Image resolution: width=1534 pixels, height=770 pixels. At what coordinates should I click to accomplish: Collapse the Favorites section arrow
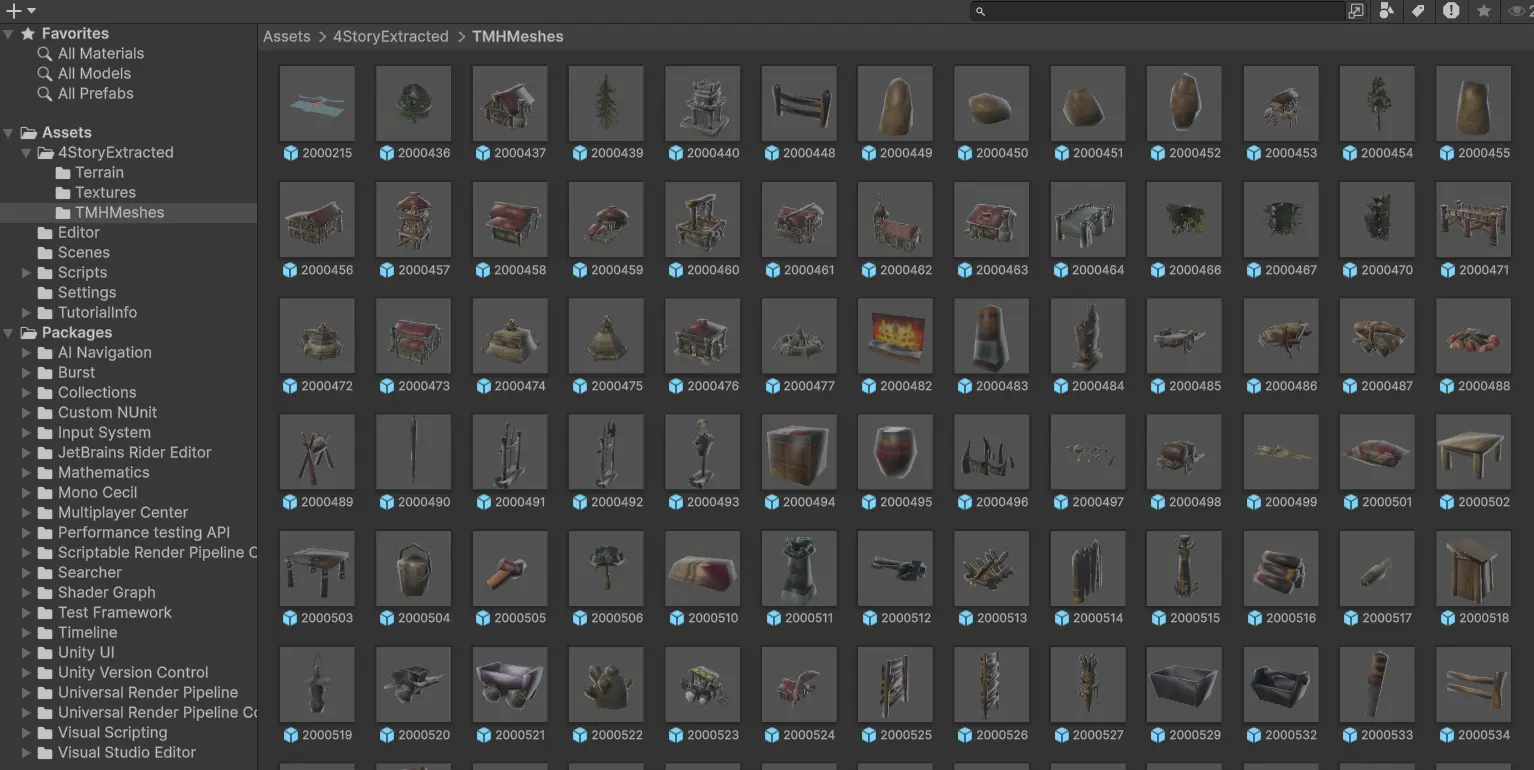coord(9,34)
